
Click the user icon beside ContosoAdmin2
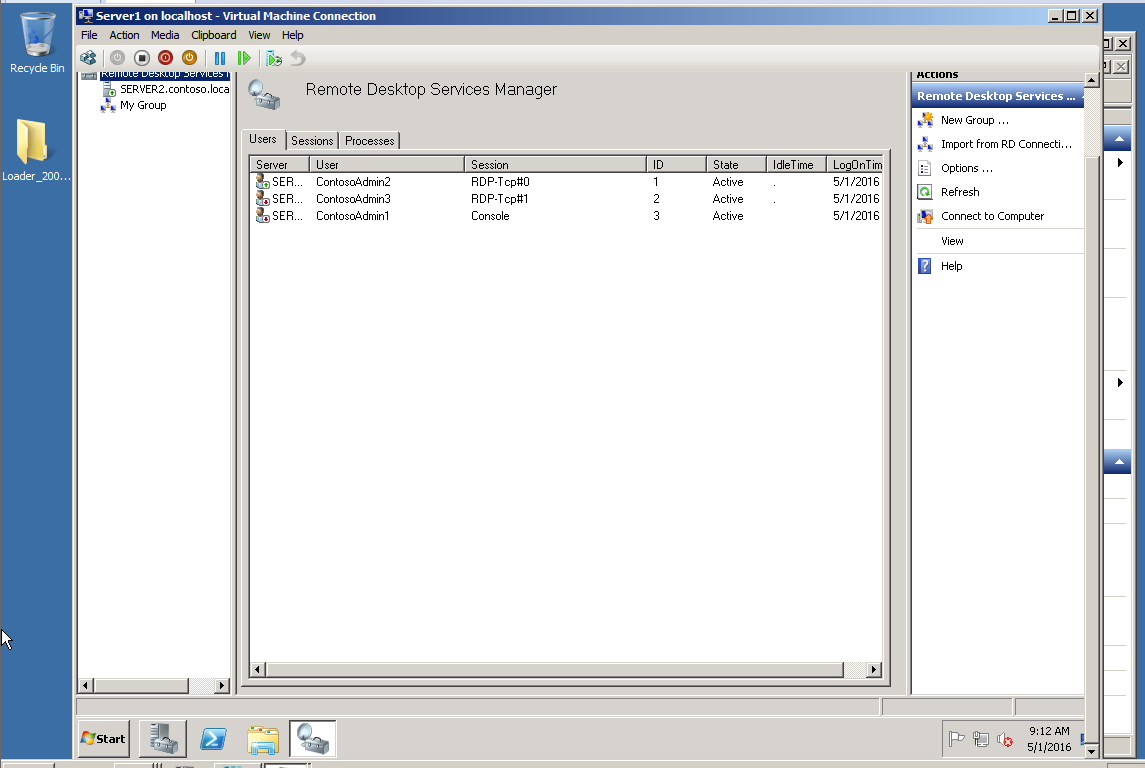[262, 182]
